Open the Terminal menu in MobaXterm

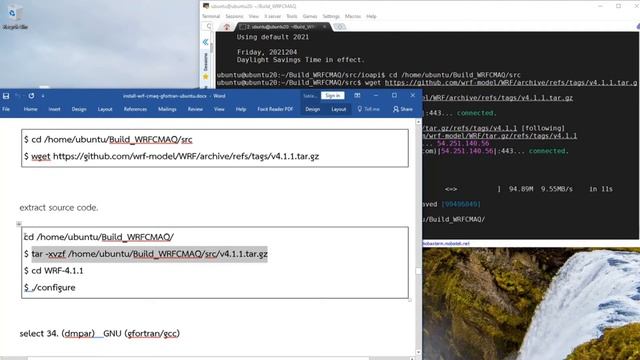click(211, 16)
